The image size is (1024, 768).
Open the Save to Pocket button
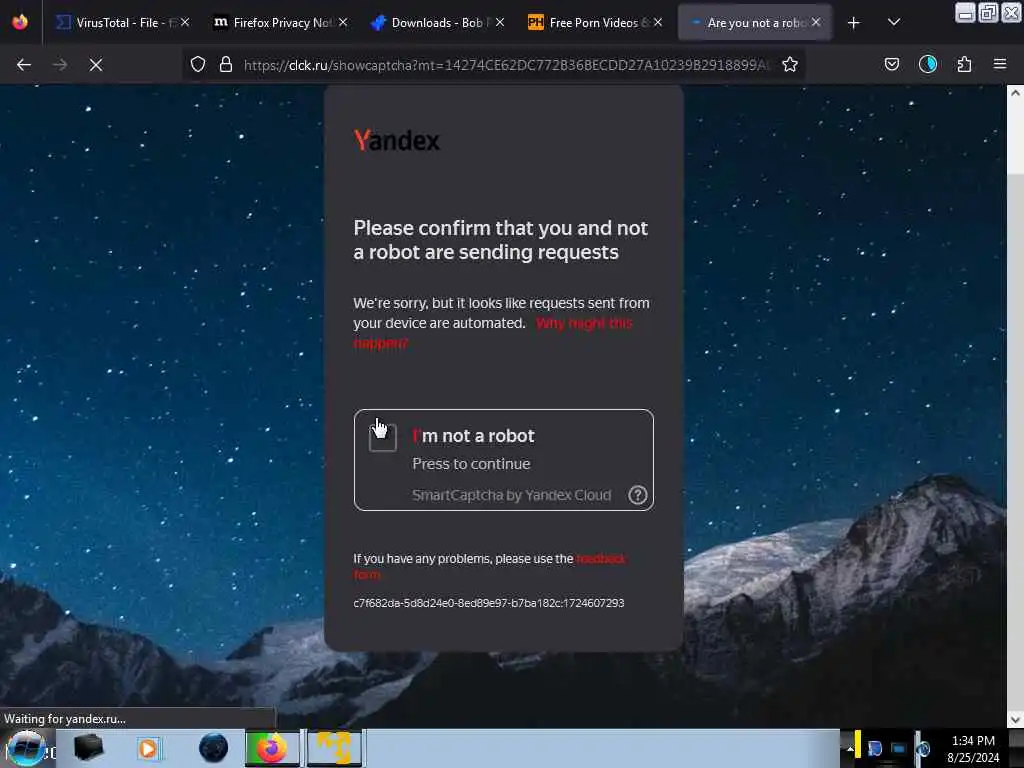coord(891,64)
